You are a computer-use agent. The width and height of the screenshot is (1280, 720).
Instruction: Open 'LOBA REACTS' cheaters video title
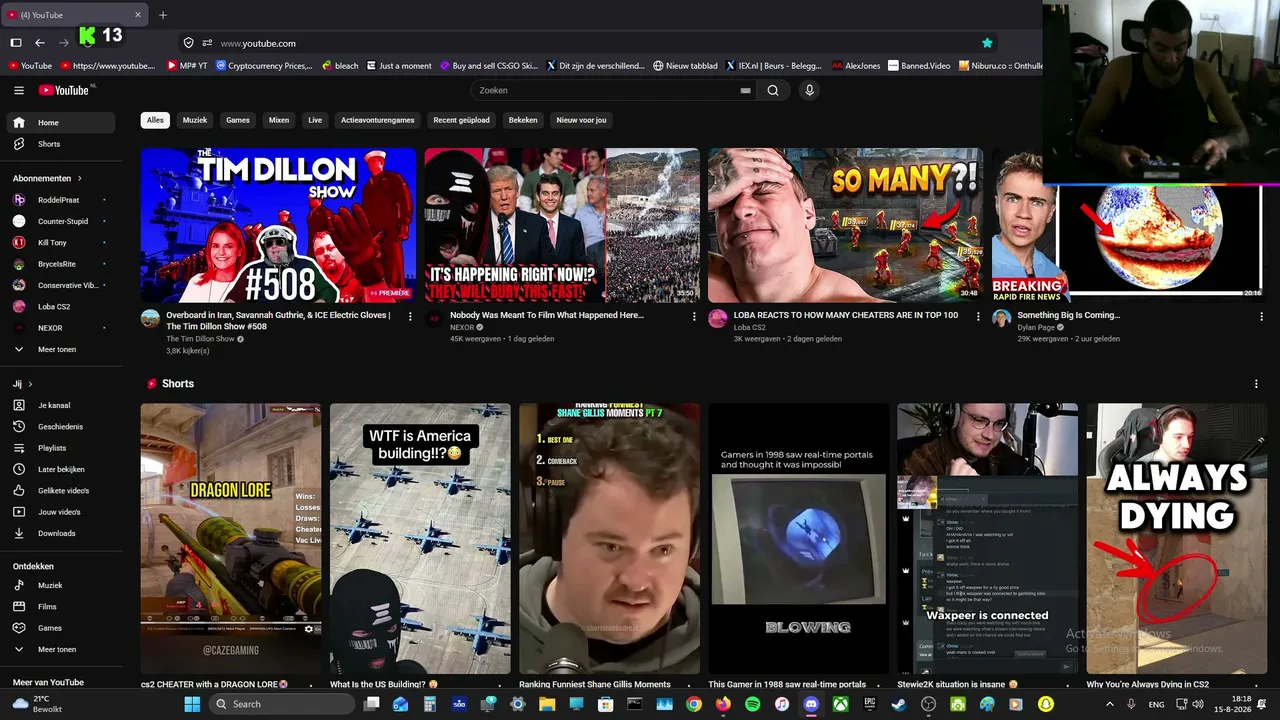click(x=846, y=315)
